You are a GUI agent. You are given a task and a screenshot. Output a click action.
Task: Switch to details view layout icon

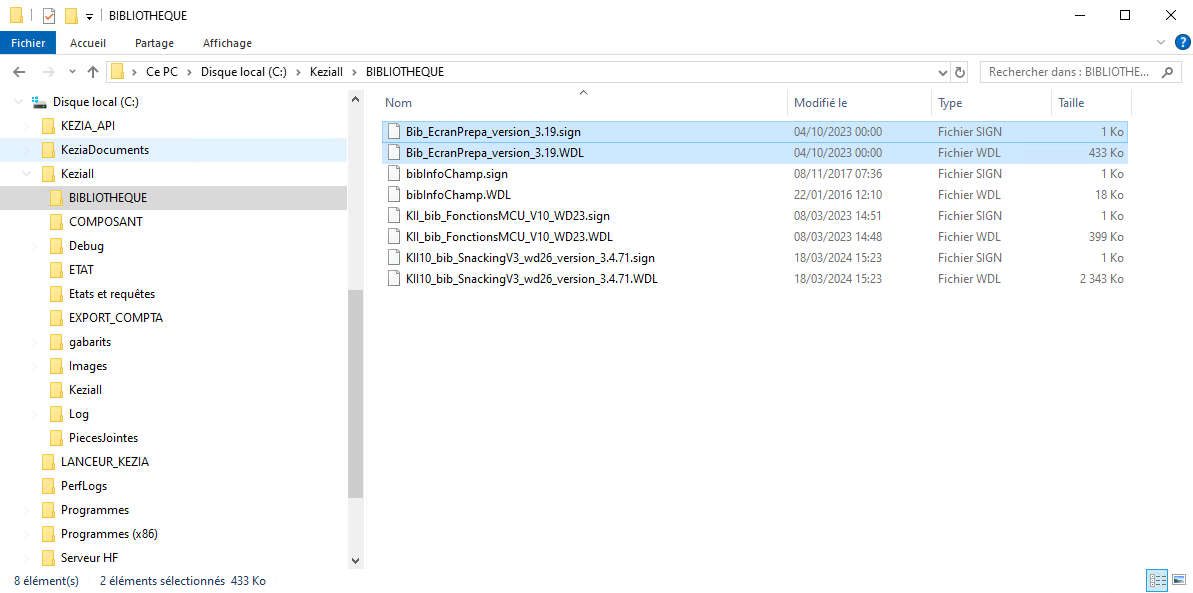pos(1157,581)
